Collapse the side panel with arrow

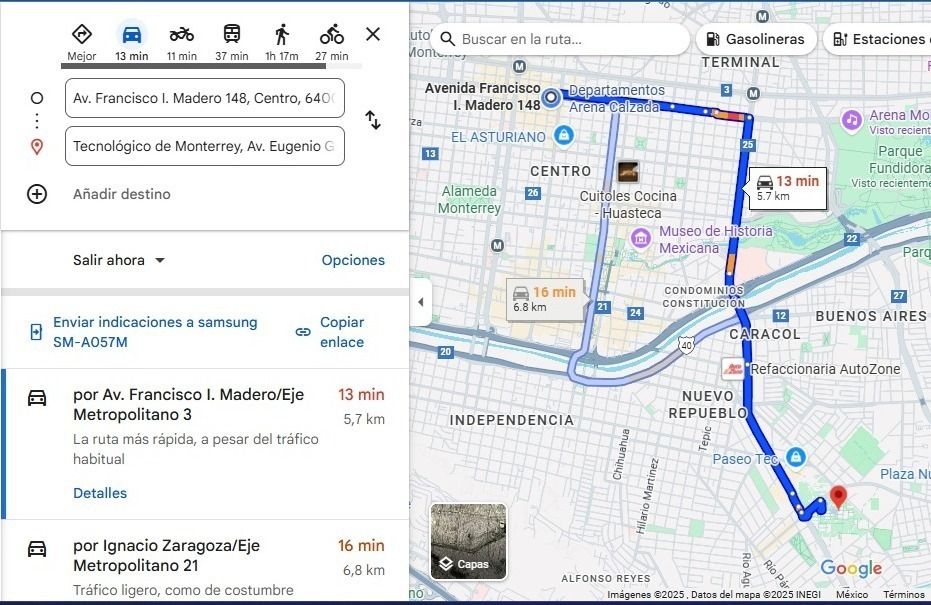pyautogui.click(x=420, y=302)
